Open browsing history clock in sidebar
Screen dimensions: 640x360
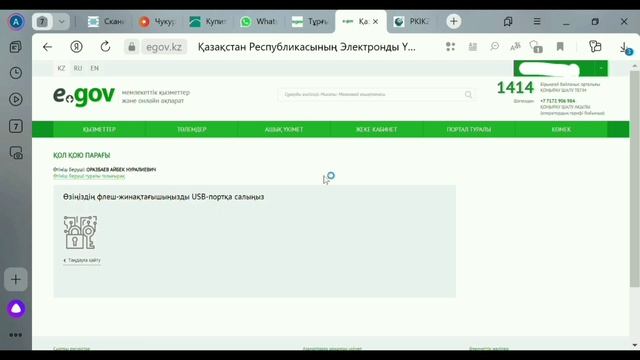16,73
